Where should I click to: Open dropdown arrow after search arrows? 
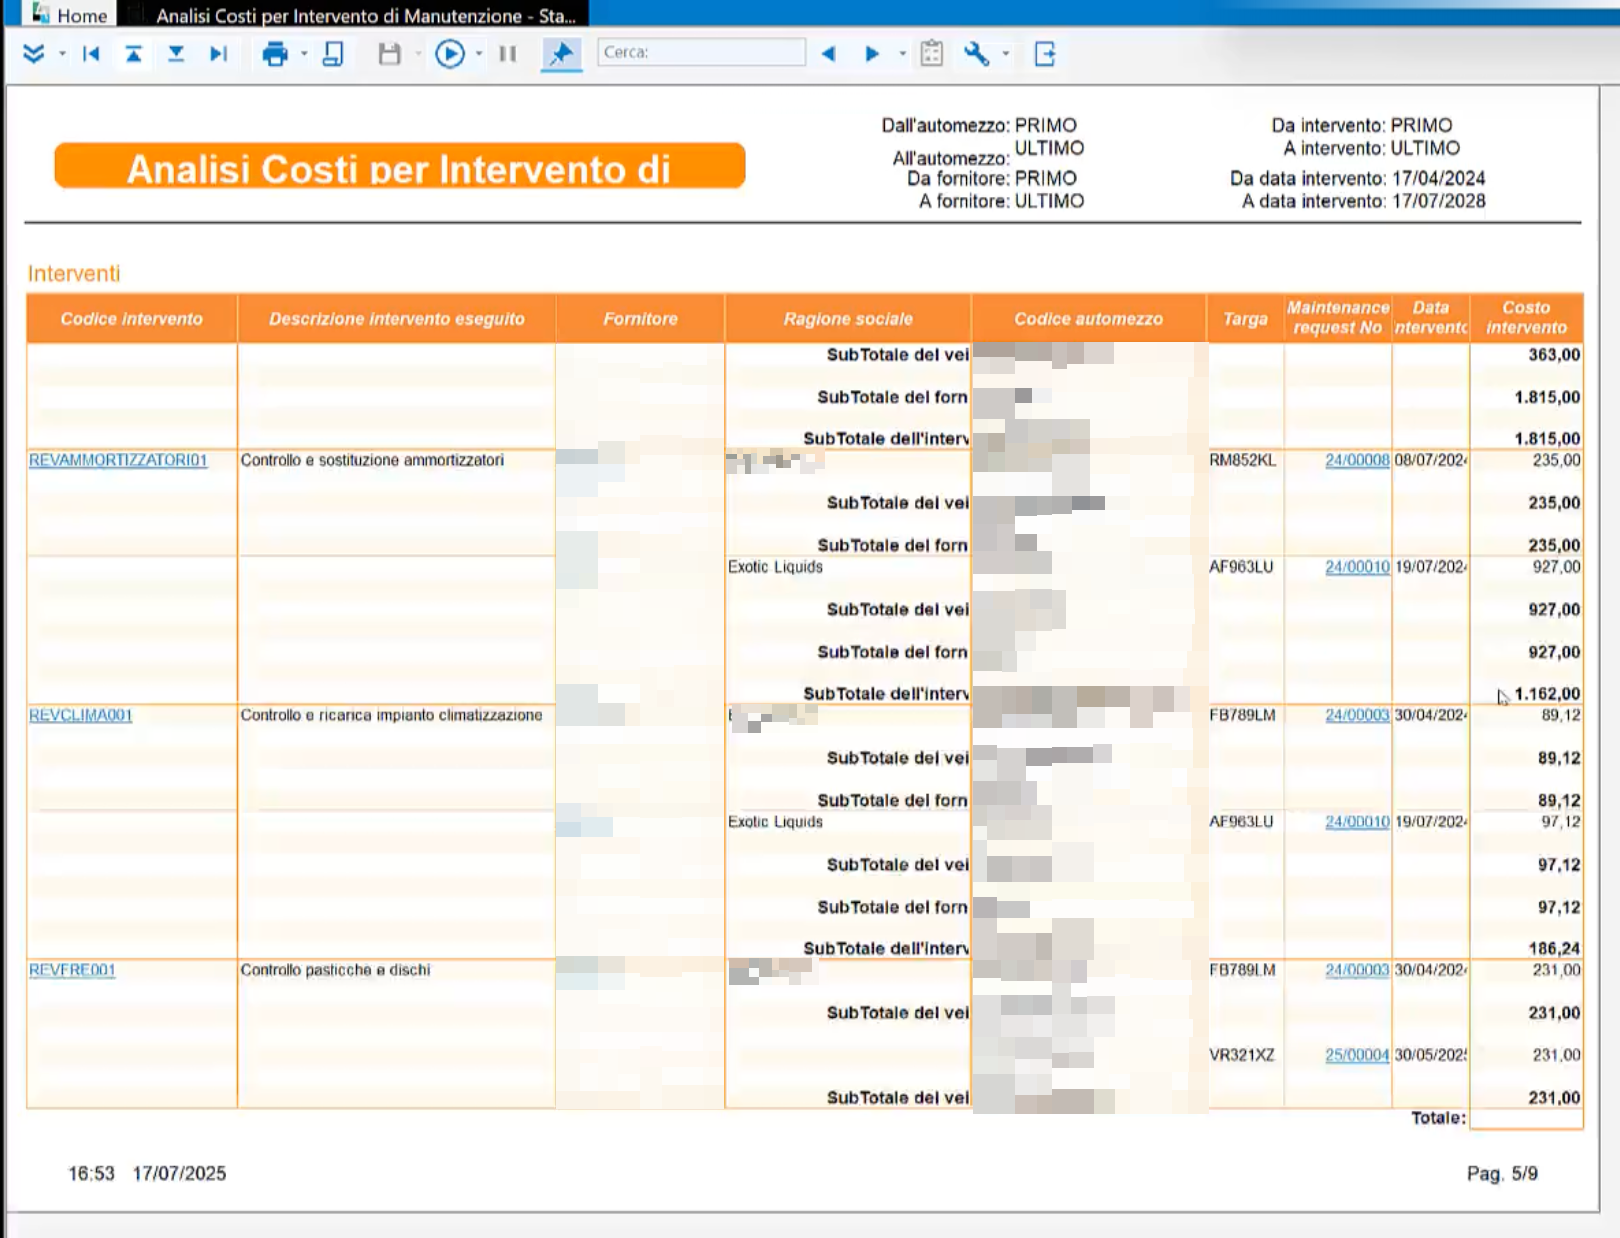coord(903,54)
